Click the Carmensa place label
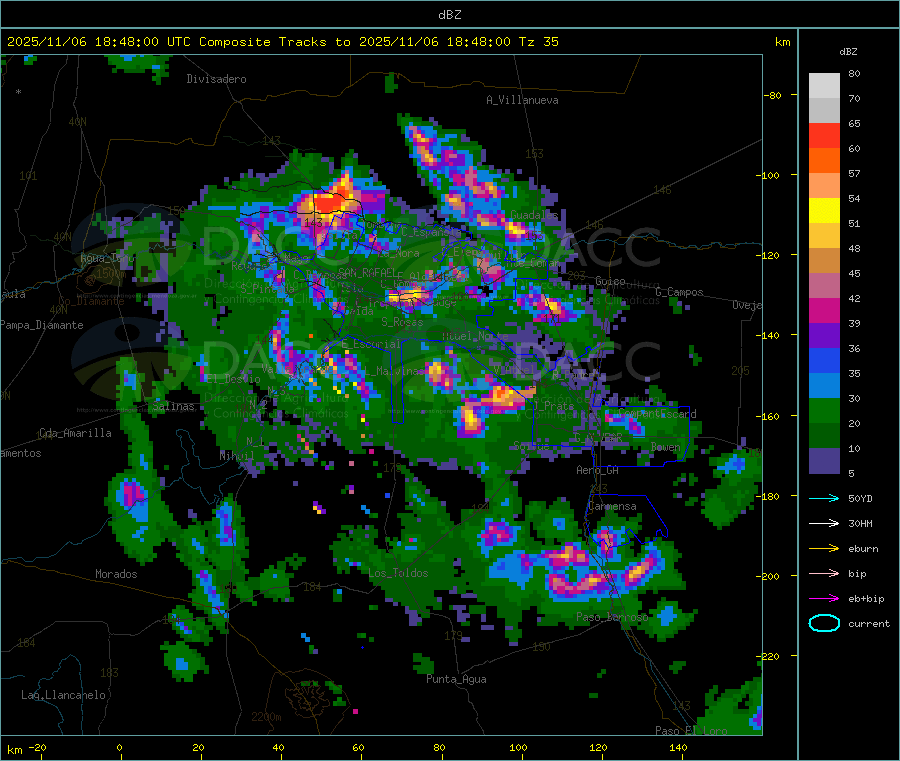The height and width of the screenshot is (761, 900). click(612, 506)
